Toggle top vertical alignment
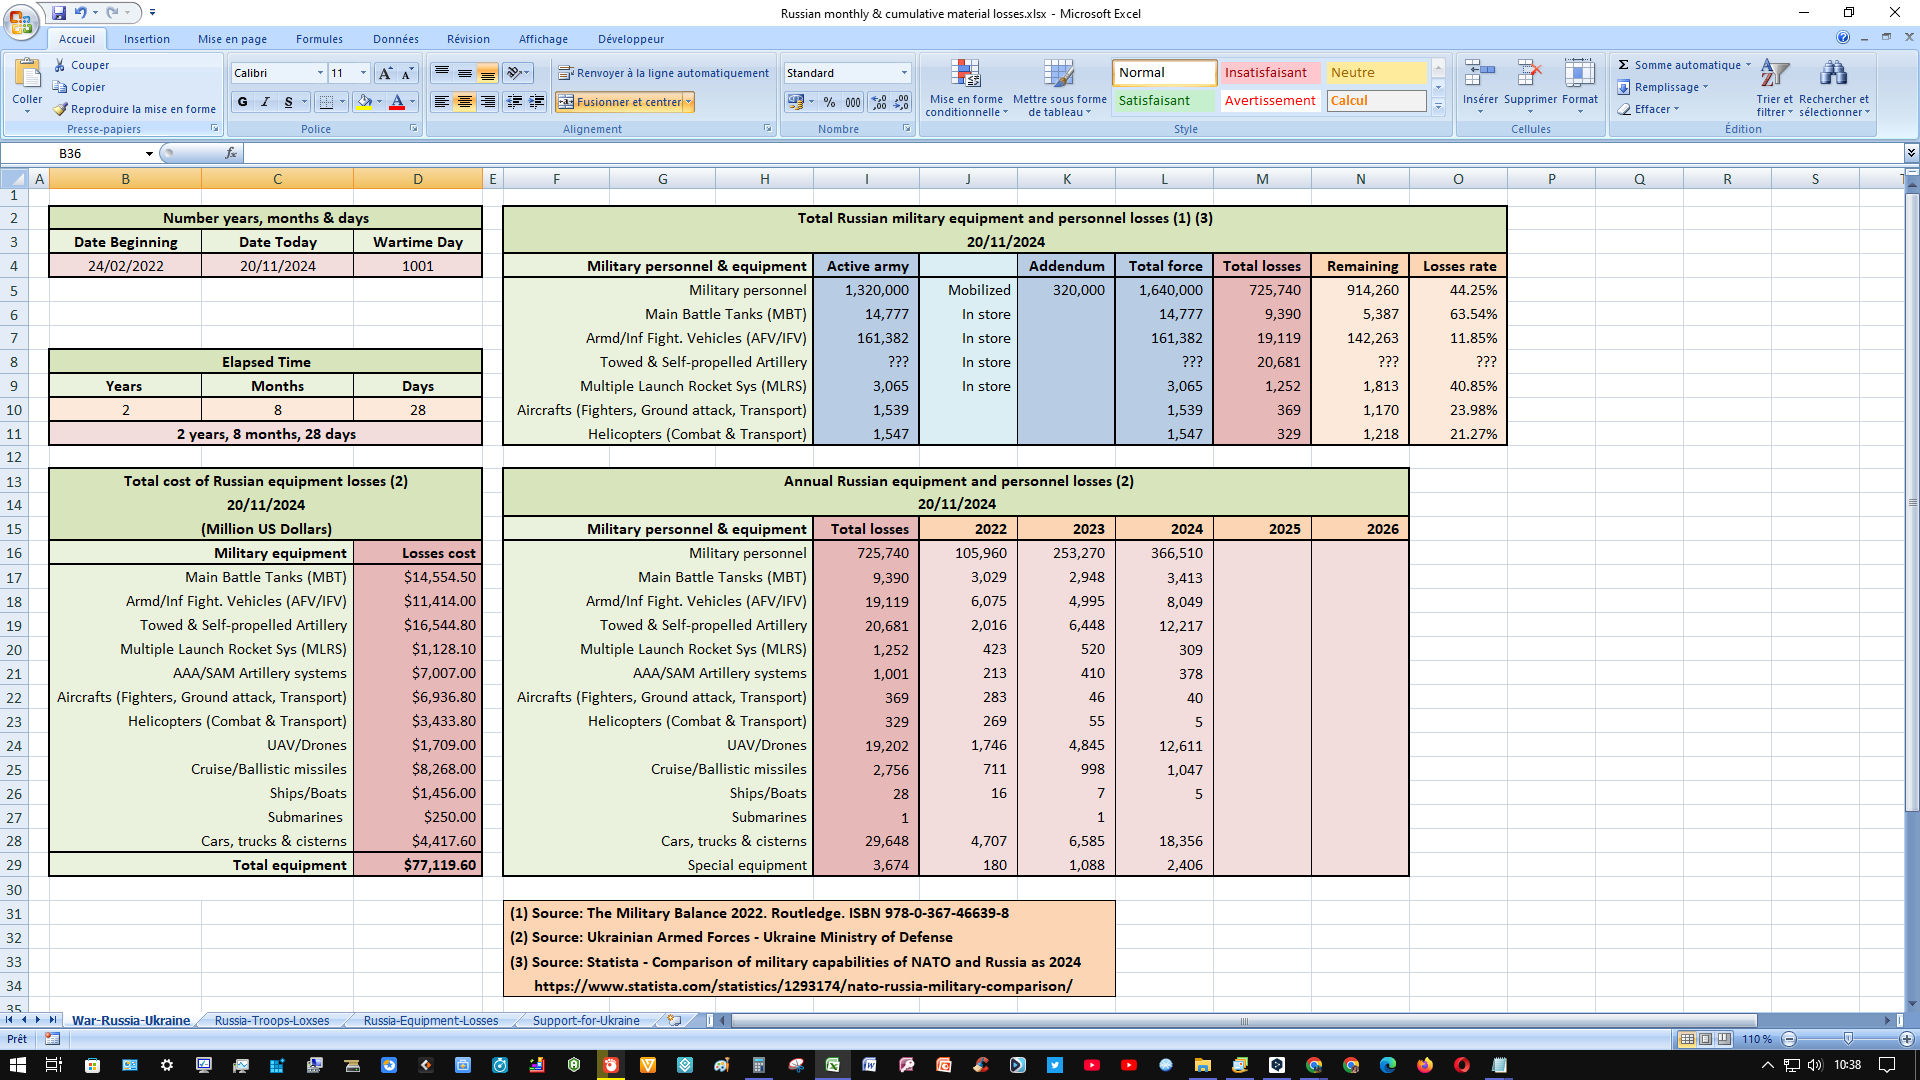The image size is (1920, 1080). (441, 73)
